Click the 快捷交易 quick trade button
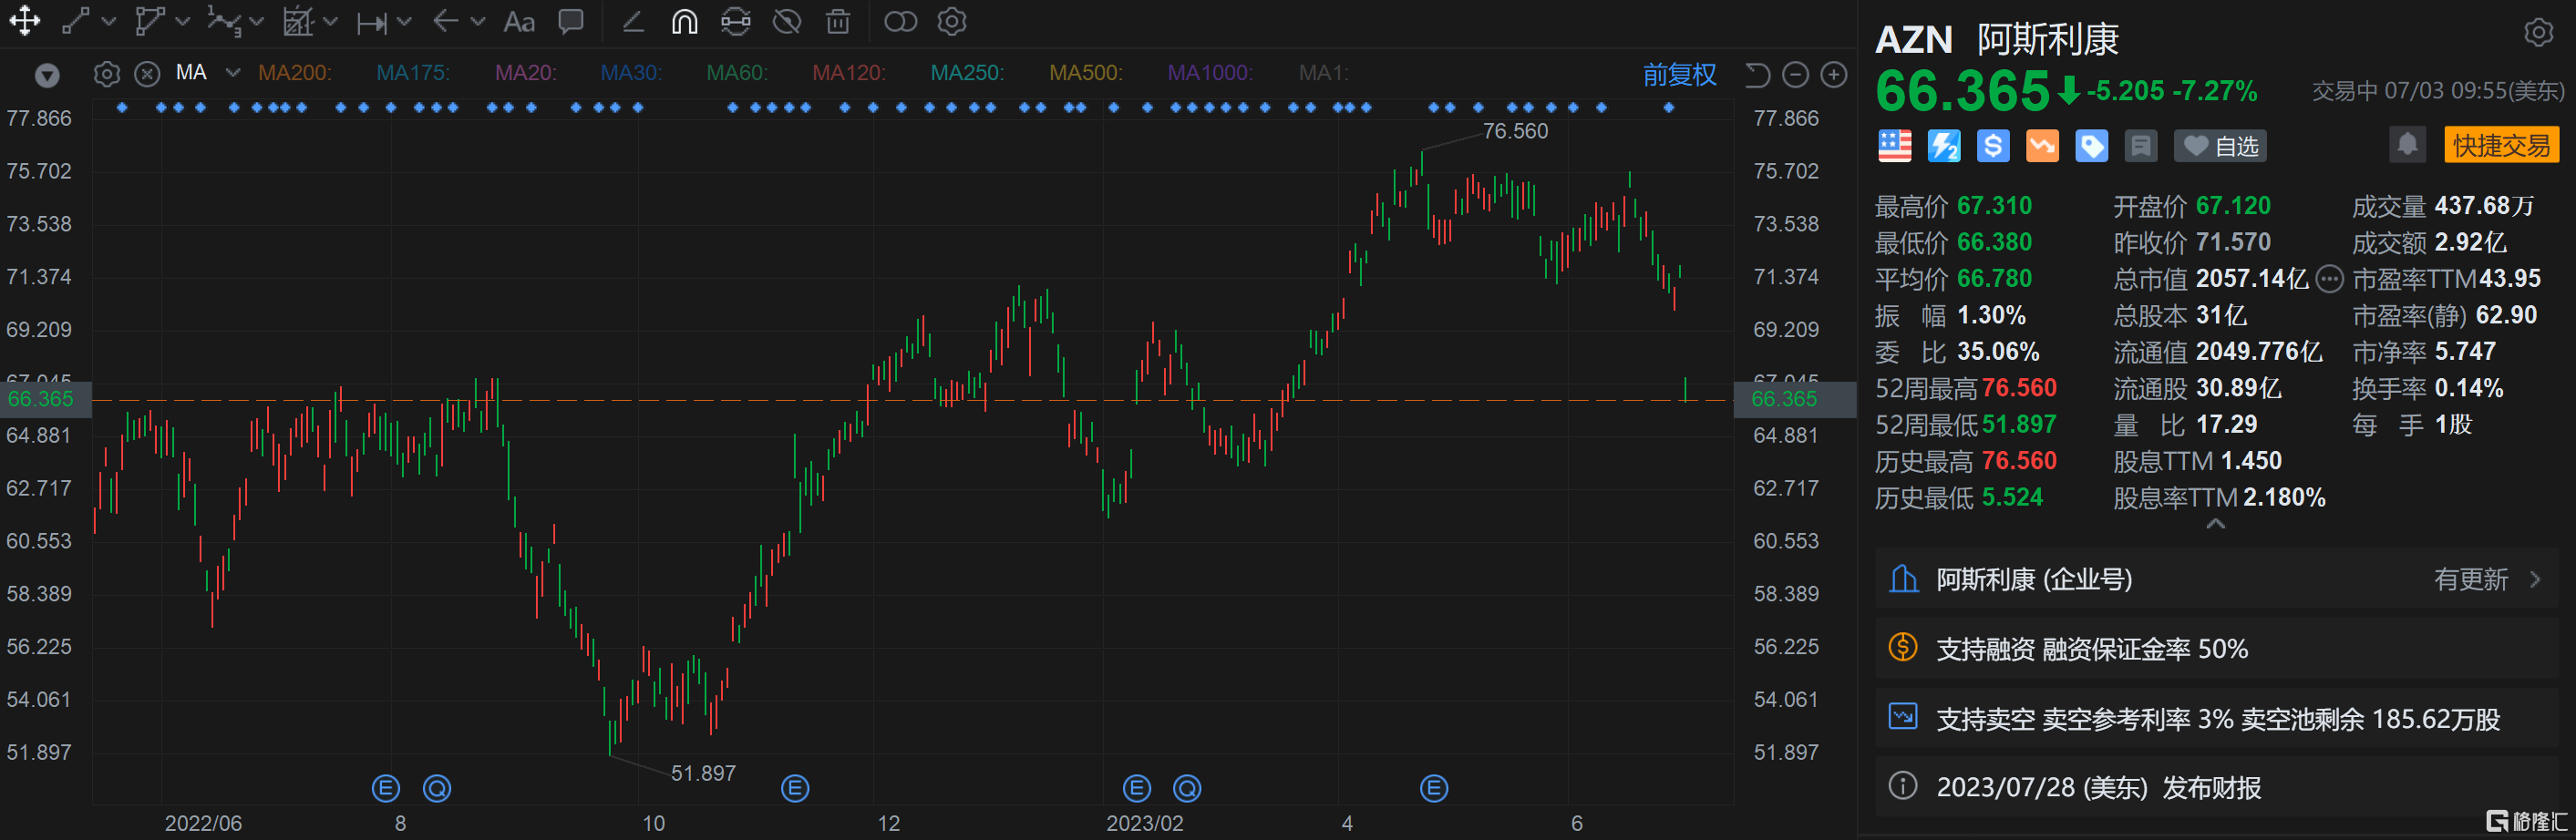Image resolution: width=2576 pixels, height=840 pixels. (x=2501, y=145)
